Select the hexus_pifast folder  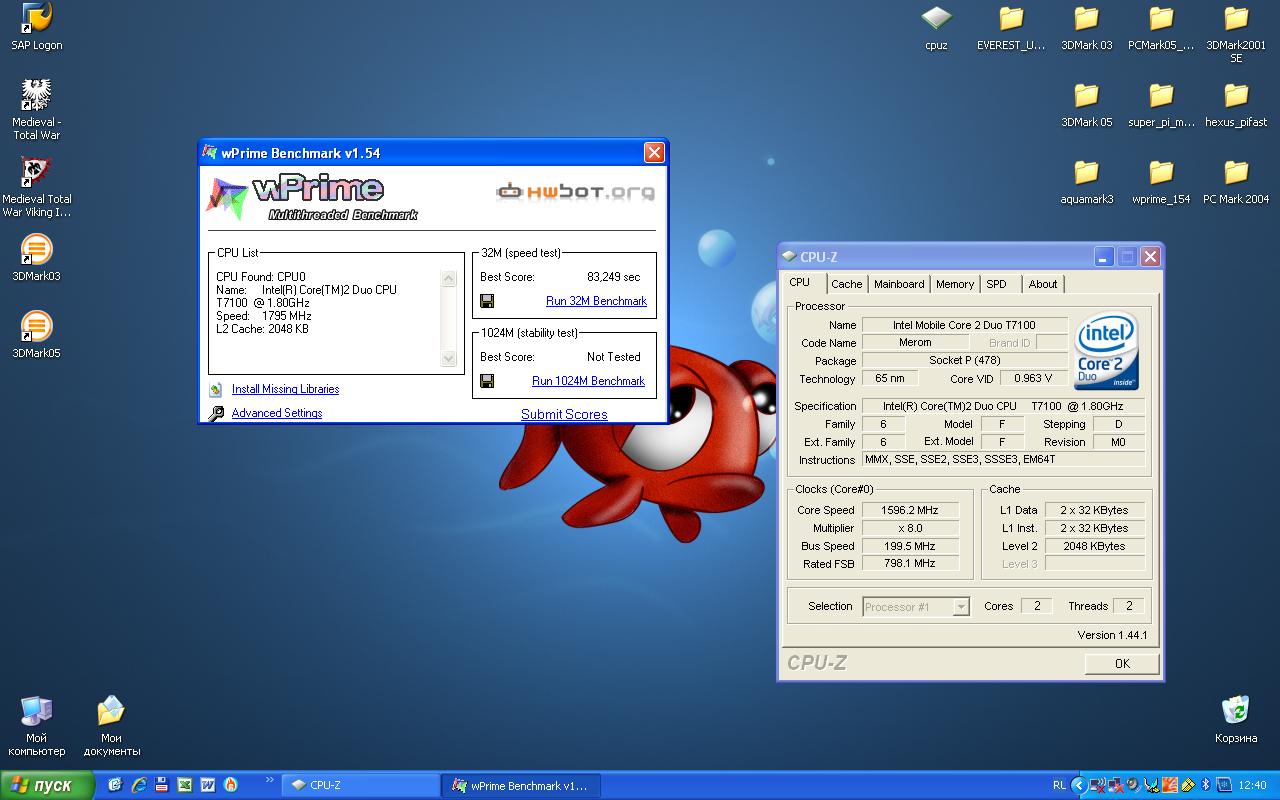[x=1236, y=105]
